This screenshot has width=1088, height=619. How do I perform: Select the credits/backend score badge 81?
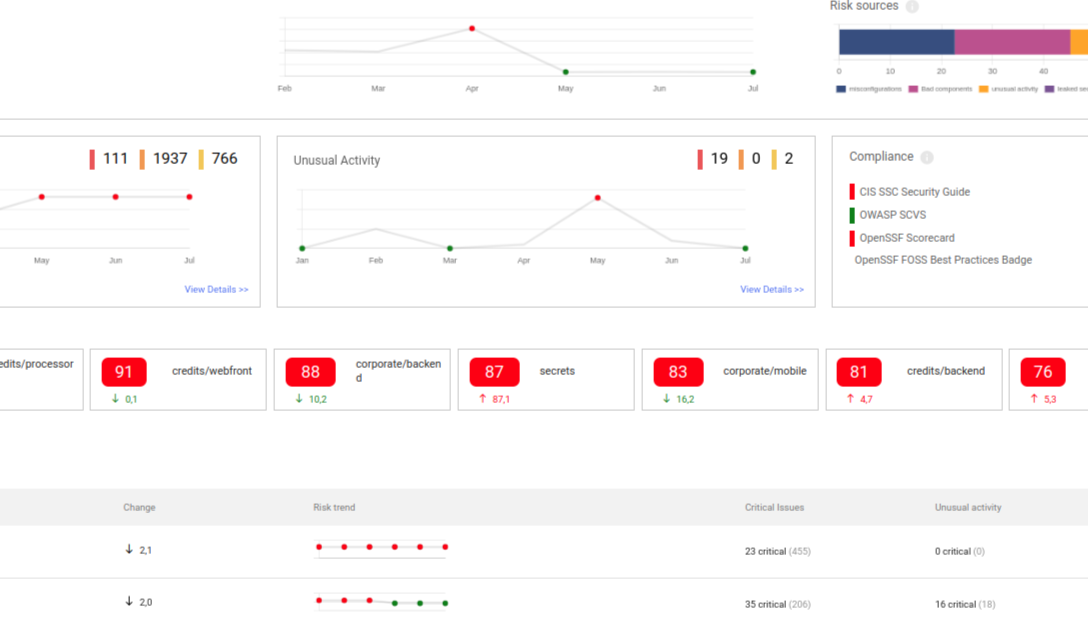coord(858,371)
